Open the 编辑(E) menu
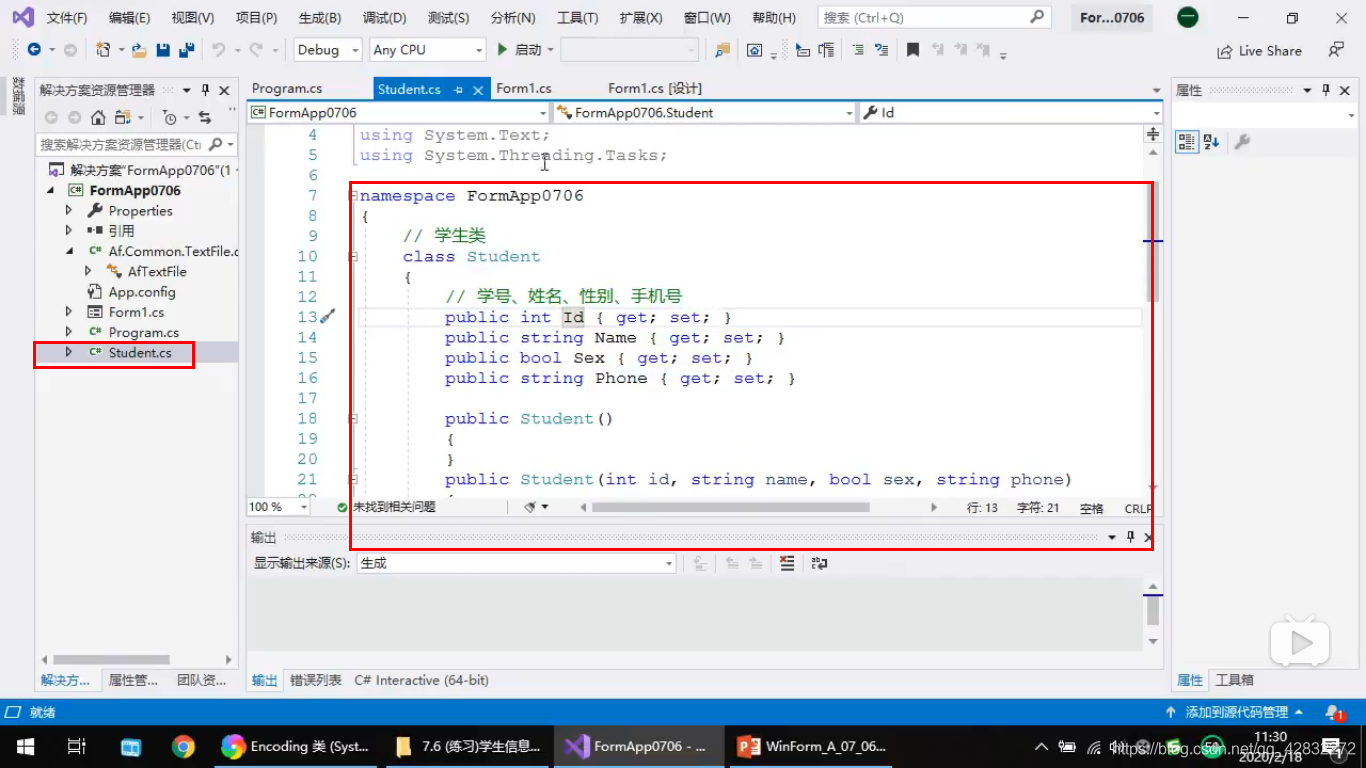The height and width of the screenshot is (768, 1366). click(129, 18)
